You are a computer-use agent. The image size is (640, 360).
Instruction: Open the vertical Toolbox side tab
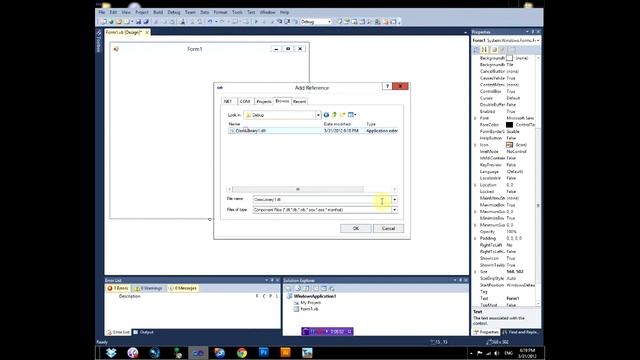click(x=99, y=41)
